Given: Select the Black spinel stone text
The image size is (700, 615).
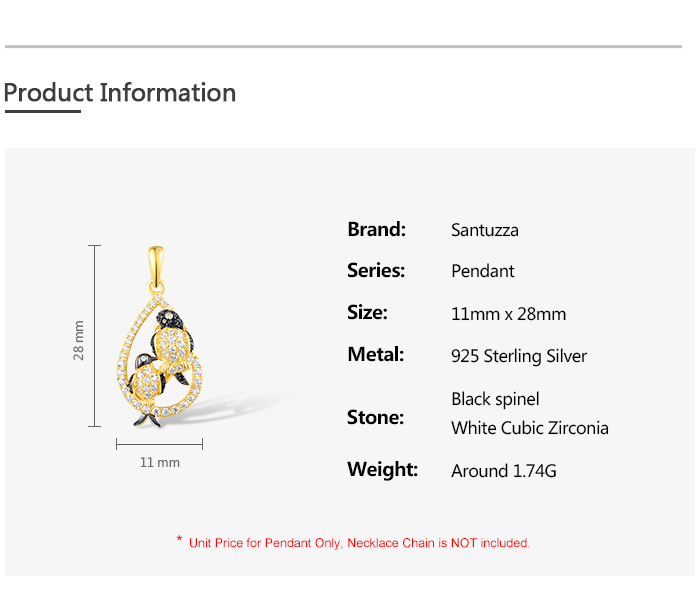Looking at the screenshot, I should [x=495, y=399].
